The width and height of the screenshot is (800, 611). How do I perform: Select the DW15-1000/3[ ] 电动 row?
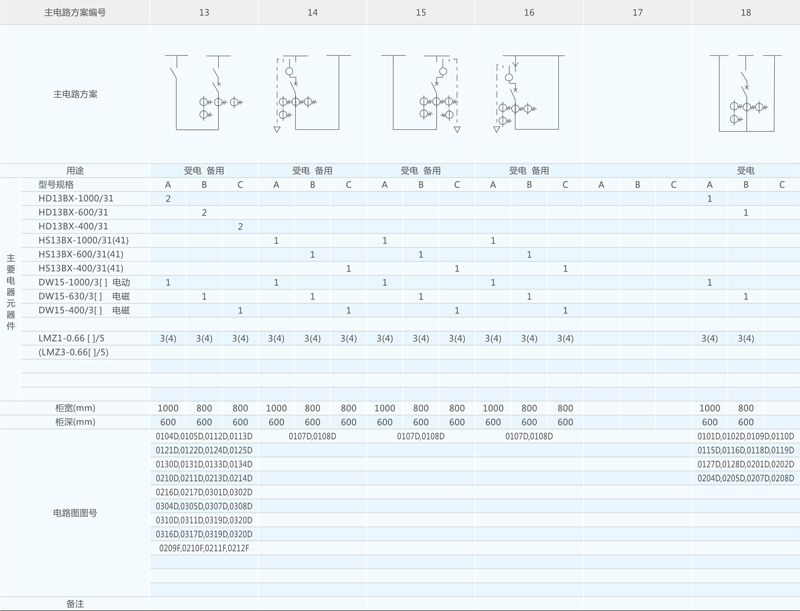(x=84, y=283)
